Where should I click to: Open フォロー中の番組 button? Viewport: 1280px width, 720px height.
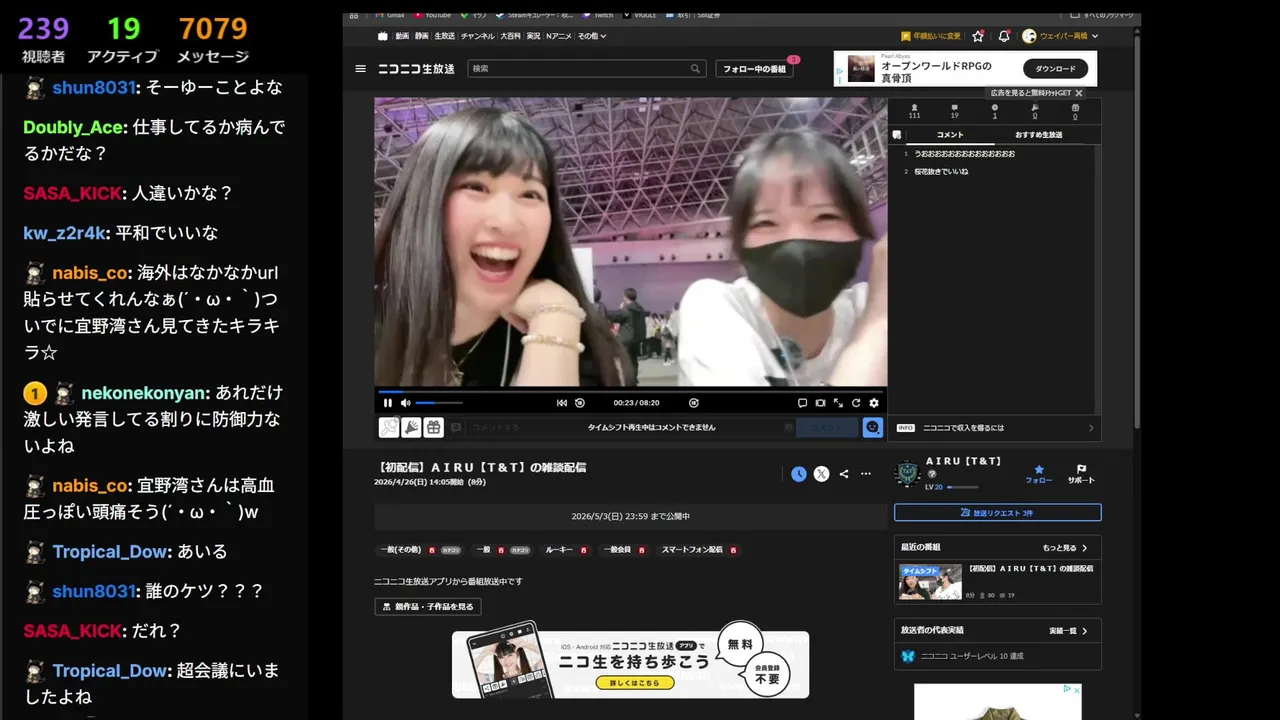[755, 69]
